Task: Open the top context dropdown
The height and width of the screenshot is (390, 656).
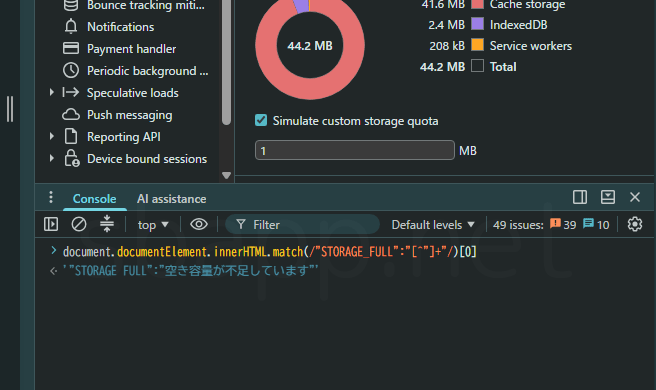Action: pyautogui.click(x=153, y=225)
